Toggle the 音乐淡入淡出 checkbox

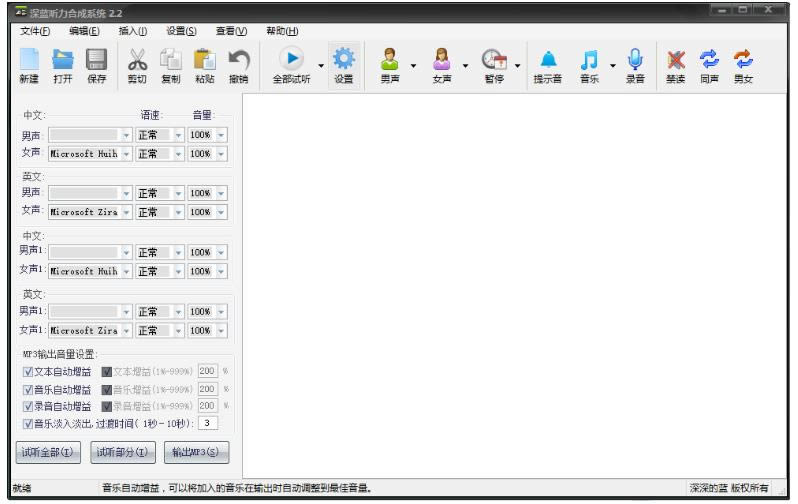pos(28,424)
